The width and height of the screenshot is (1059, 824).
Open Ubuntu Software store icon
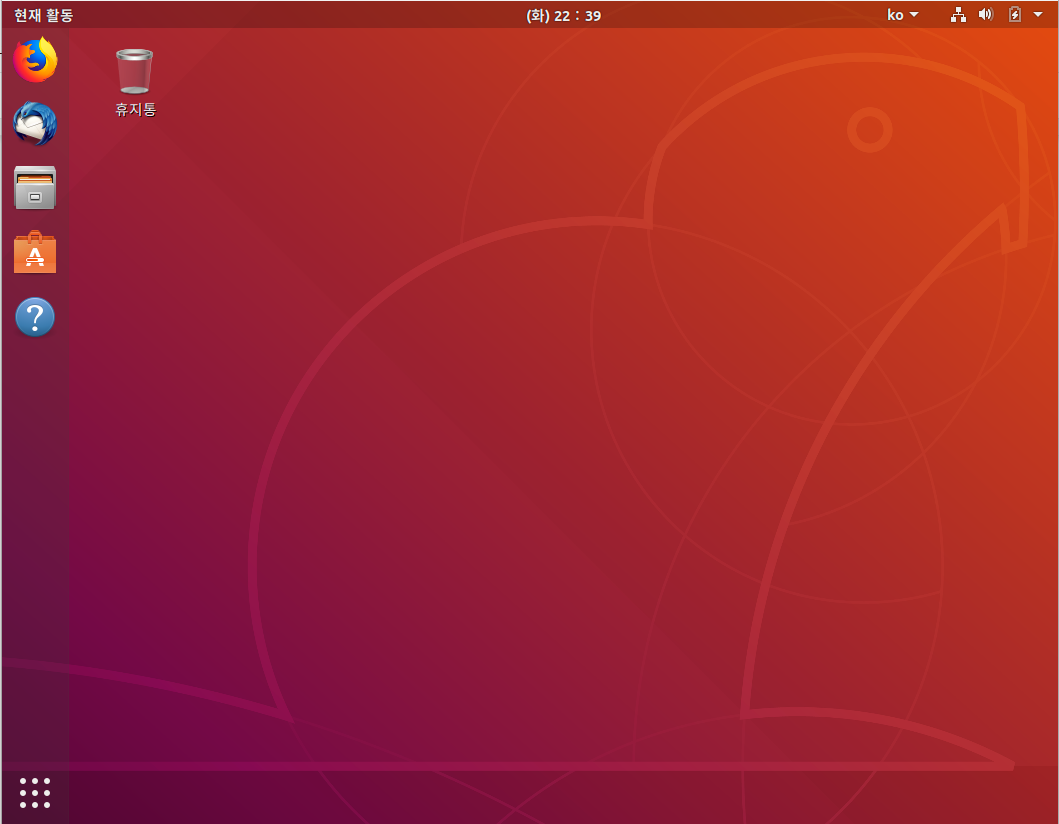[35, 252]
